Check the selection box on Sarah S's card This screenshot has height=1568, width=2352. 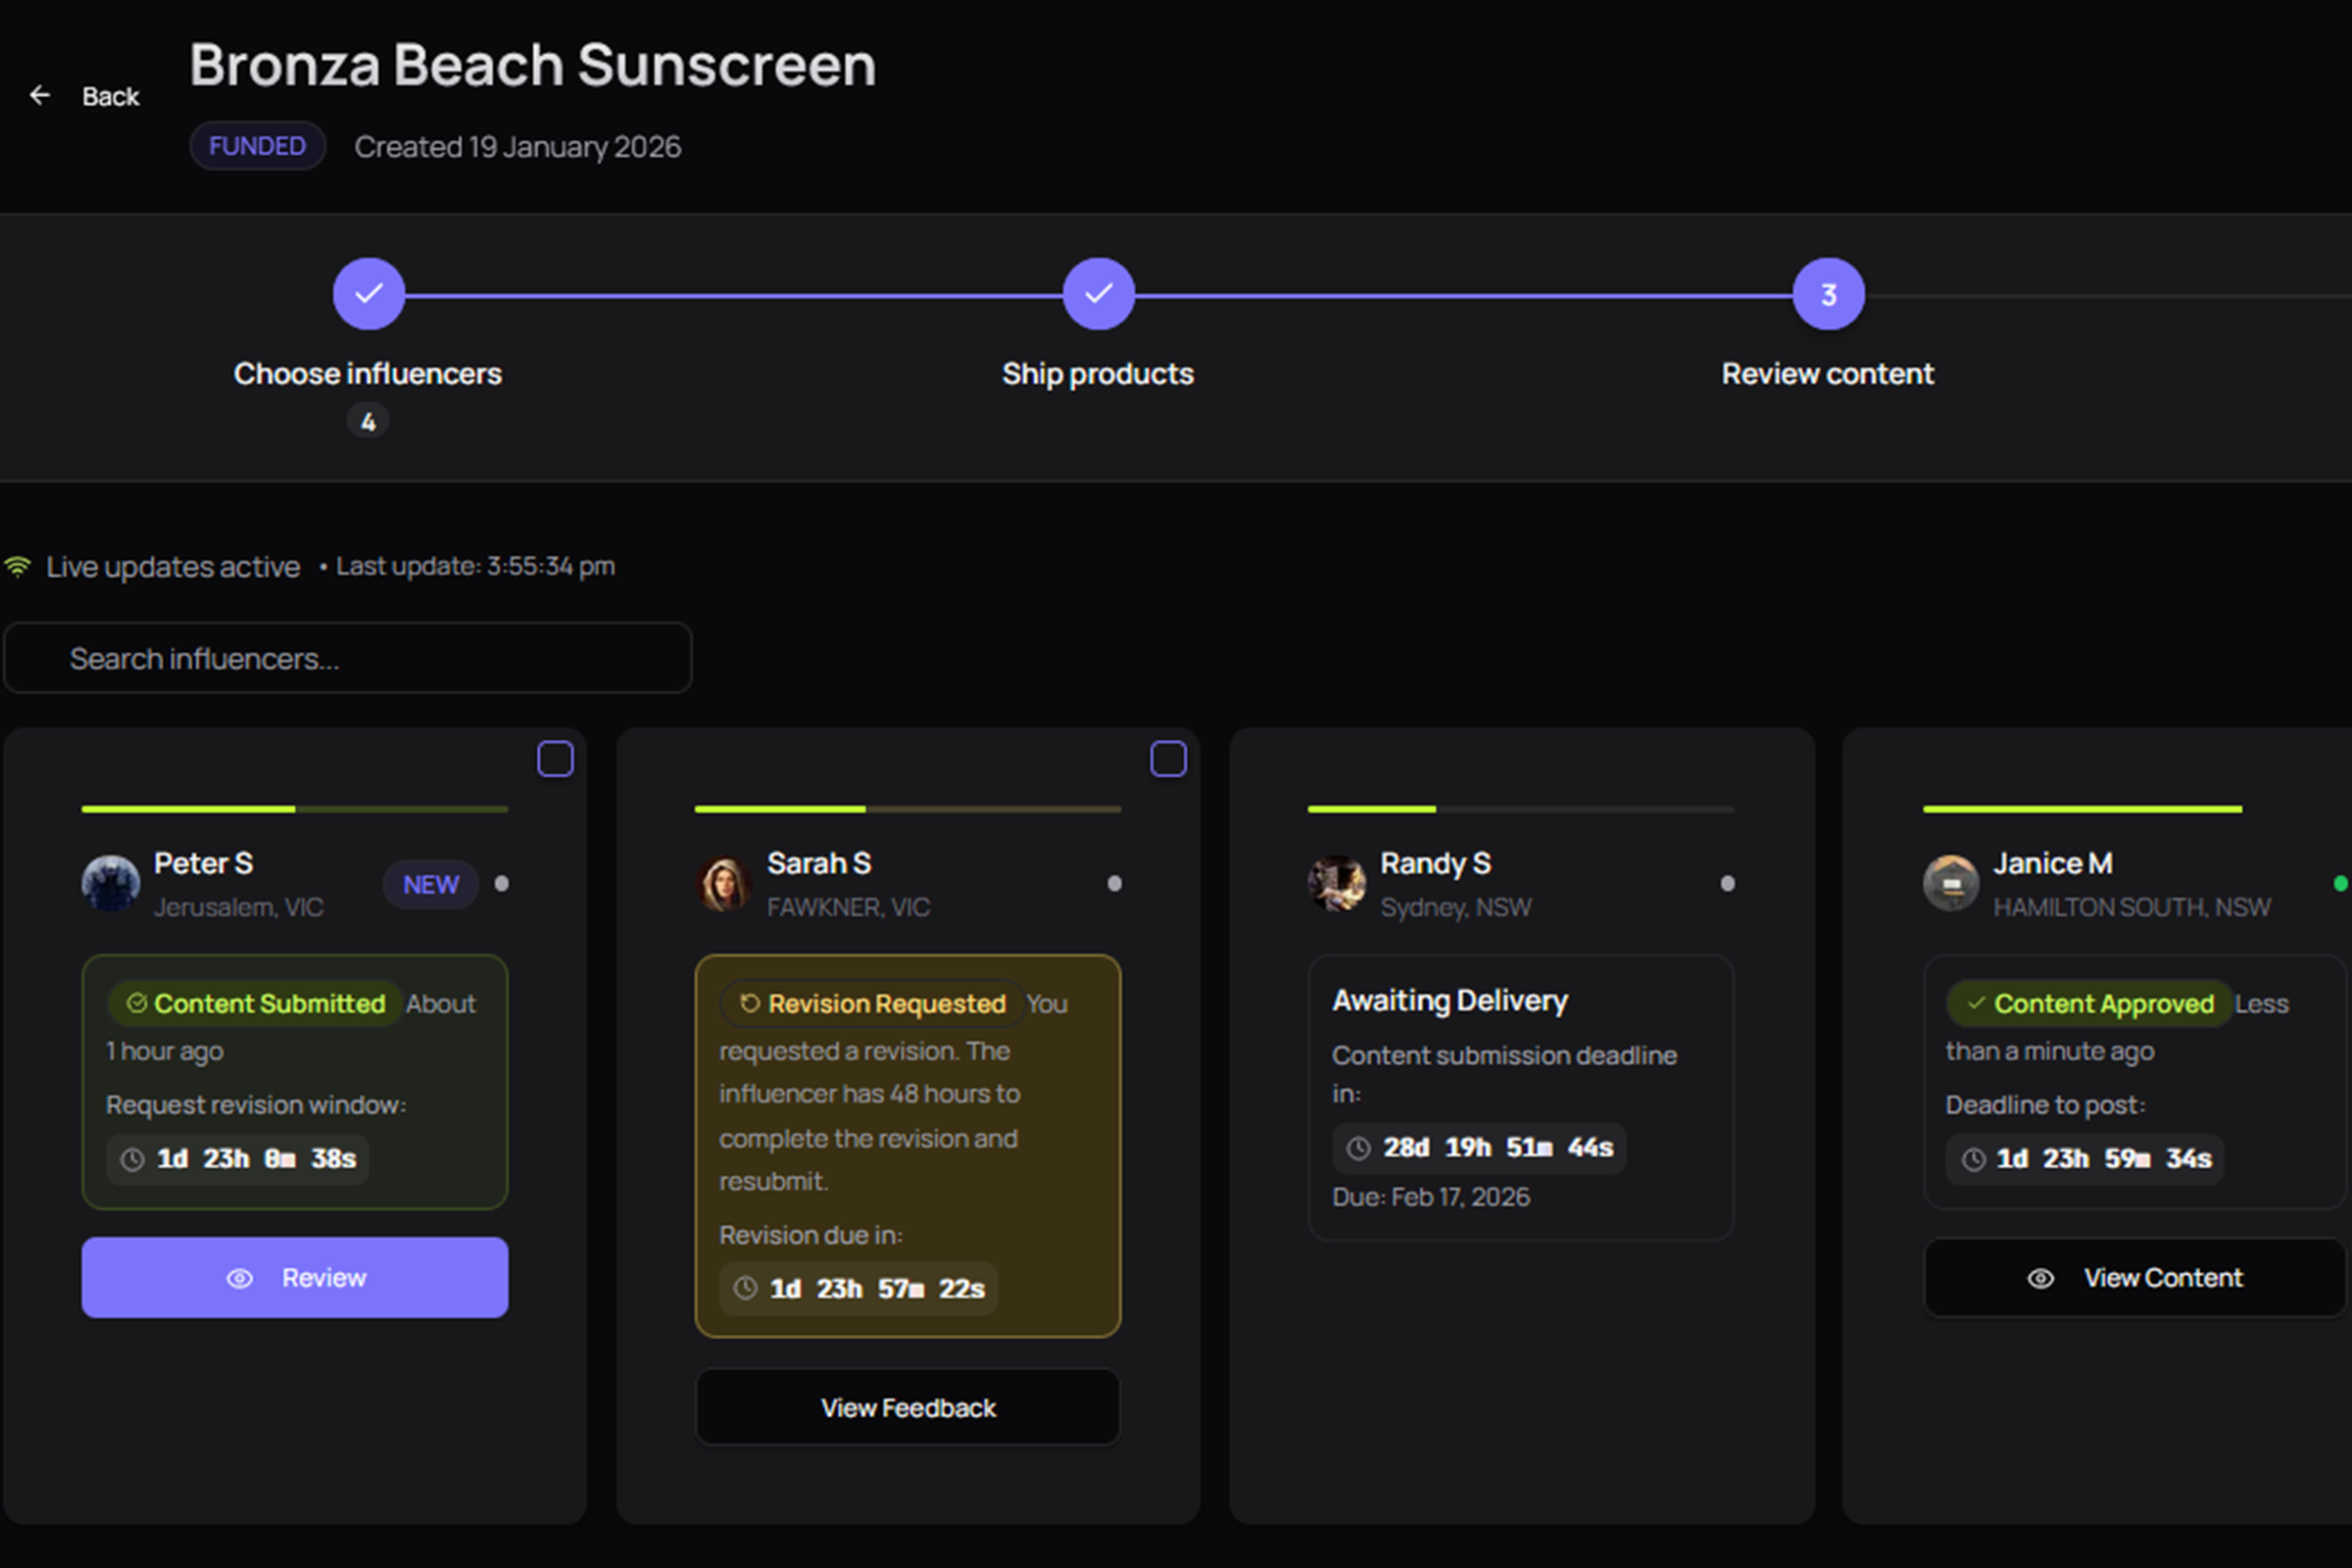(1168, 759)
